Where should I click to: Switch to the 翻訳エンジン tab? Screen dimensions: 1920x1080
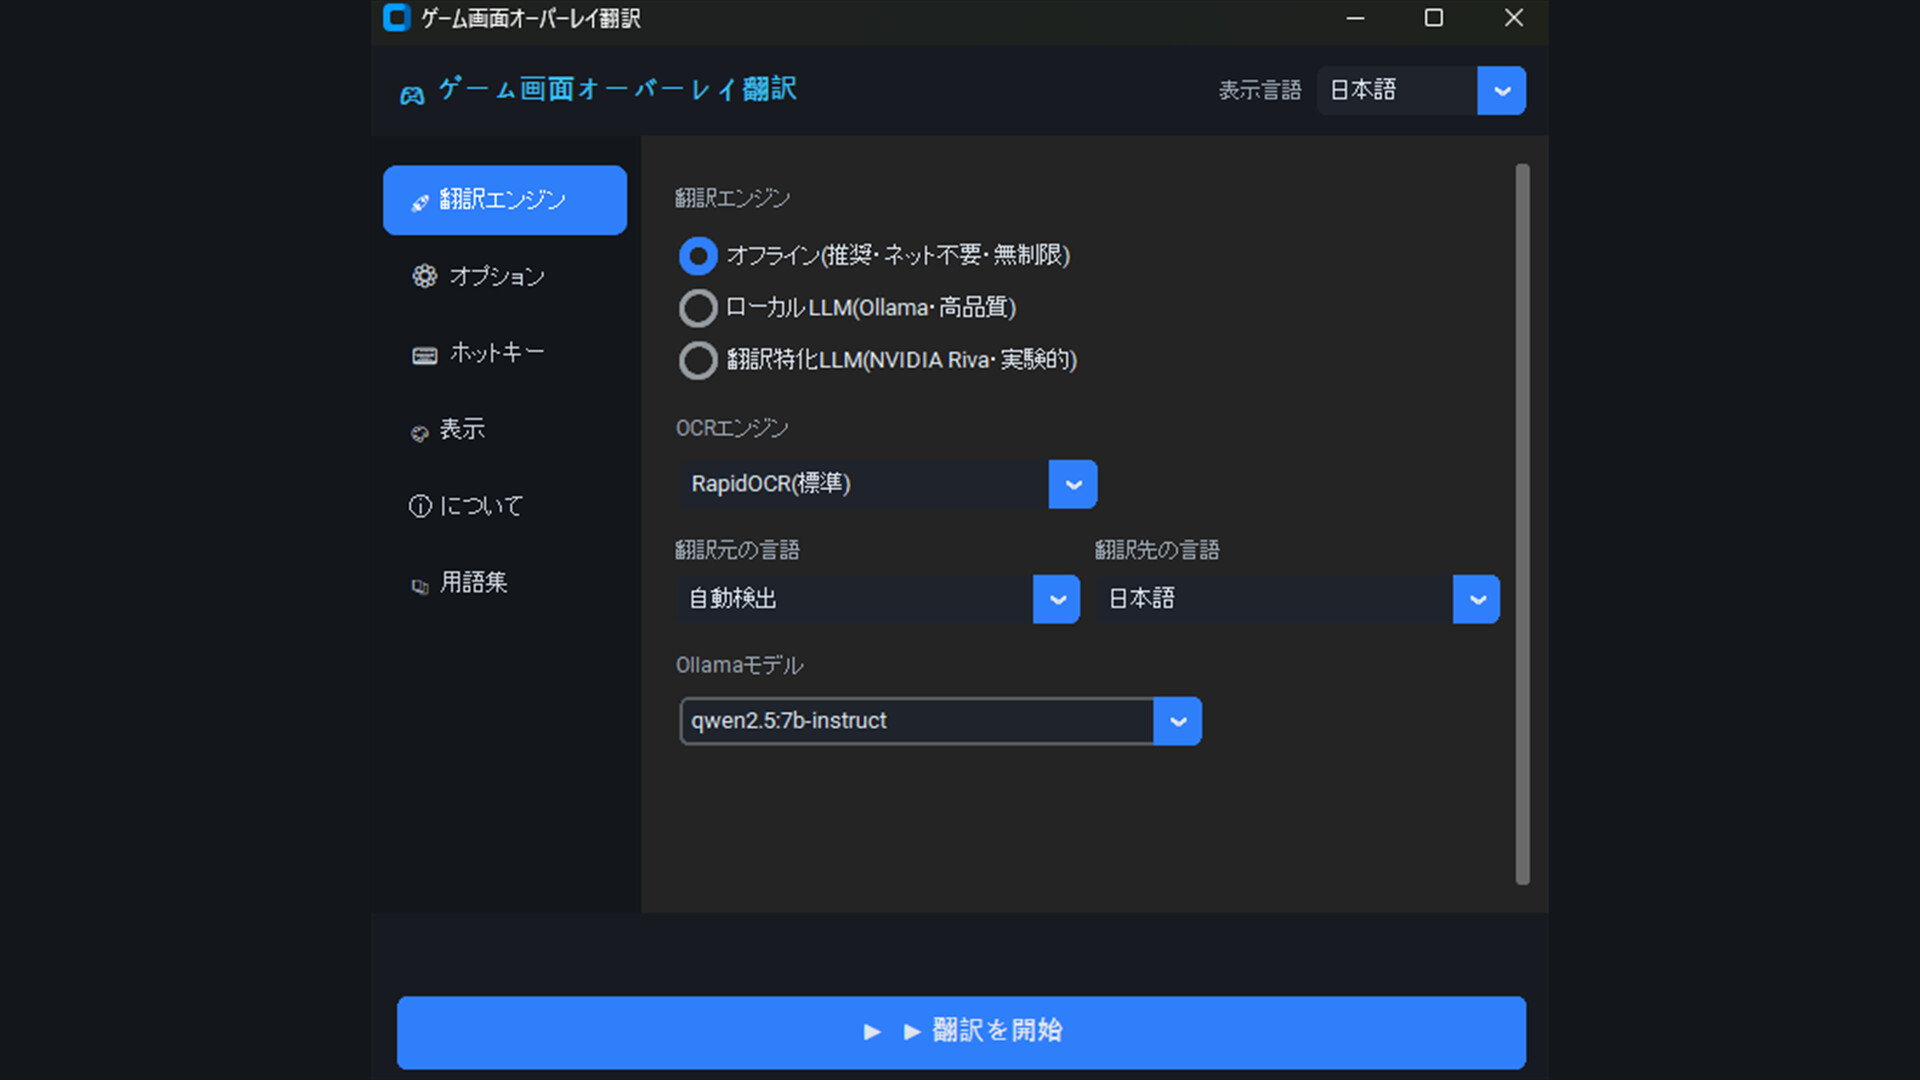tap(505, 200)
